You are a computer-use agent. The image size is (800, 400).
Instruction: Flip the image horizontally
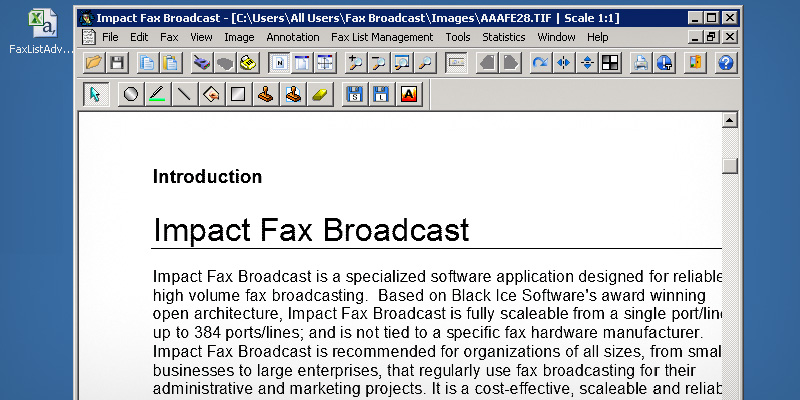point(563,62)
